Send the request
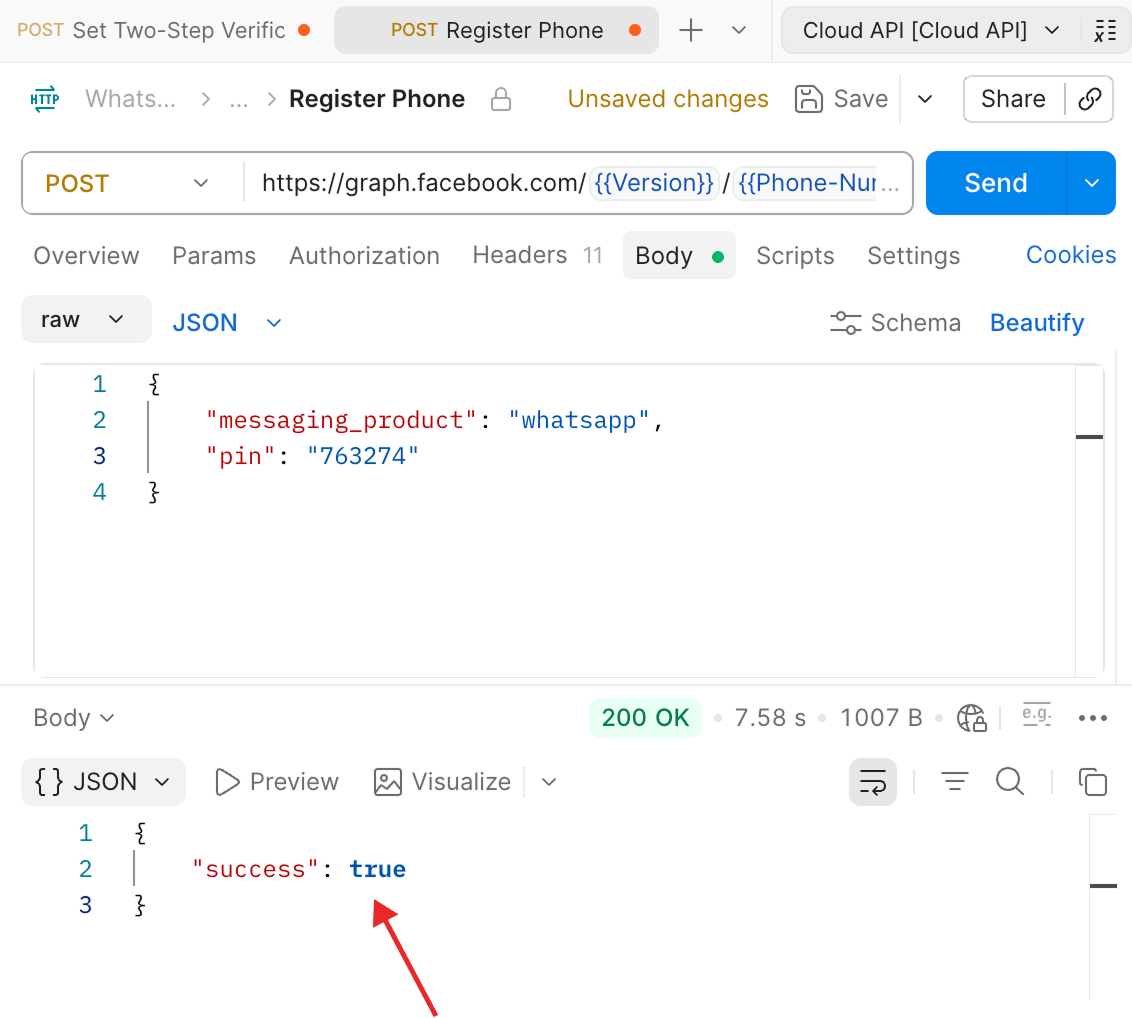 (x=996, y=183)
